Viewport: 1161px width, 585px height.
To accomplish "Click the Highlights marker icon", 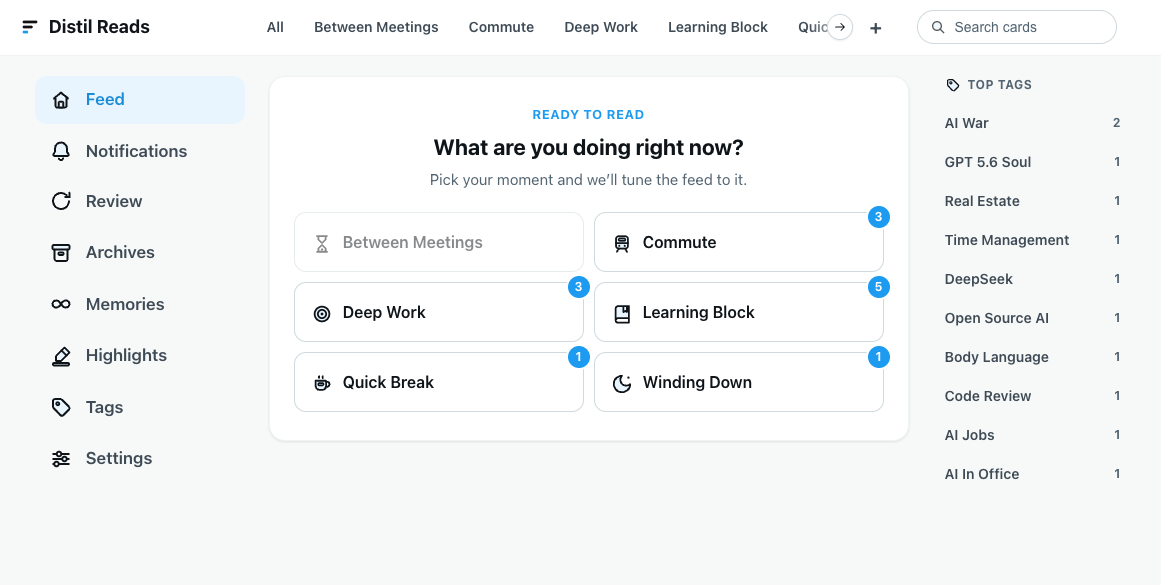I will click(x=61, y=356).
